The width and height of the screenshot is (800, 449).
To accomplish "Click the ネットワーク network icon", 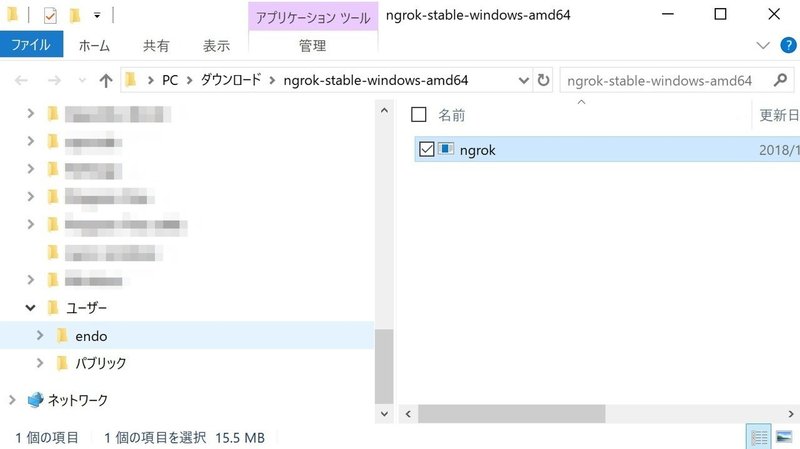I will pyautogui.click(x=35, y=400).
